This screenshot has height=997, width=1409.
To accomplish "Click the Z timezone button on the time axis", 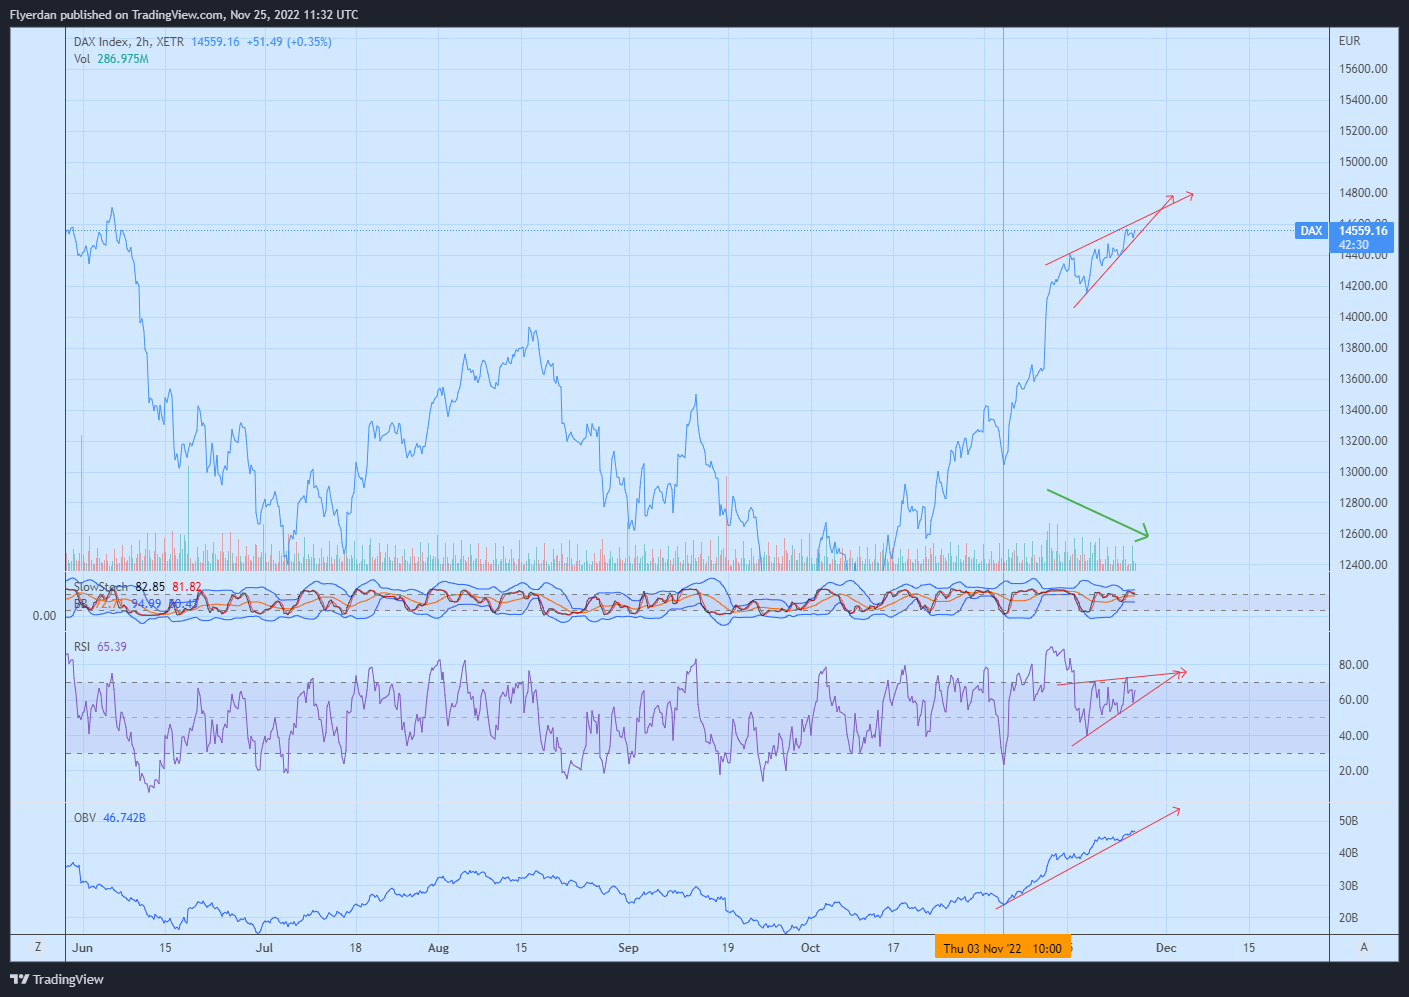I will [38, 947].
